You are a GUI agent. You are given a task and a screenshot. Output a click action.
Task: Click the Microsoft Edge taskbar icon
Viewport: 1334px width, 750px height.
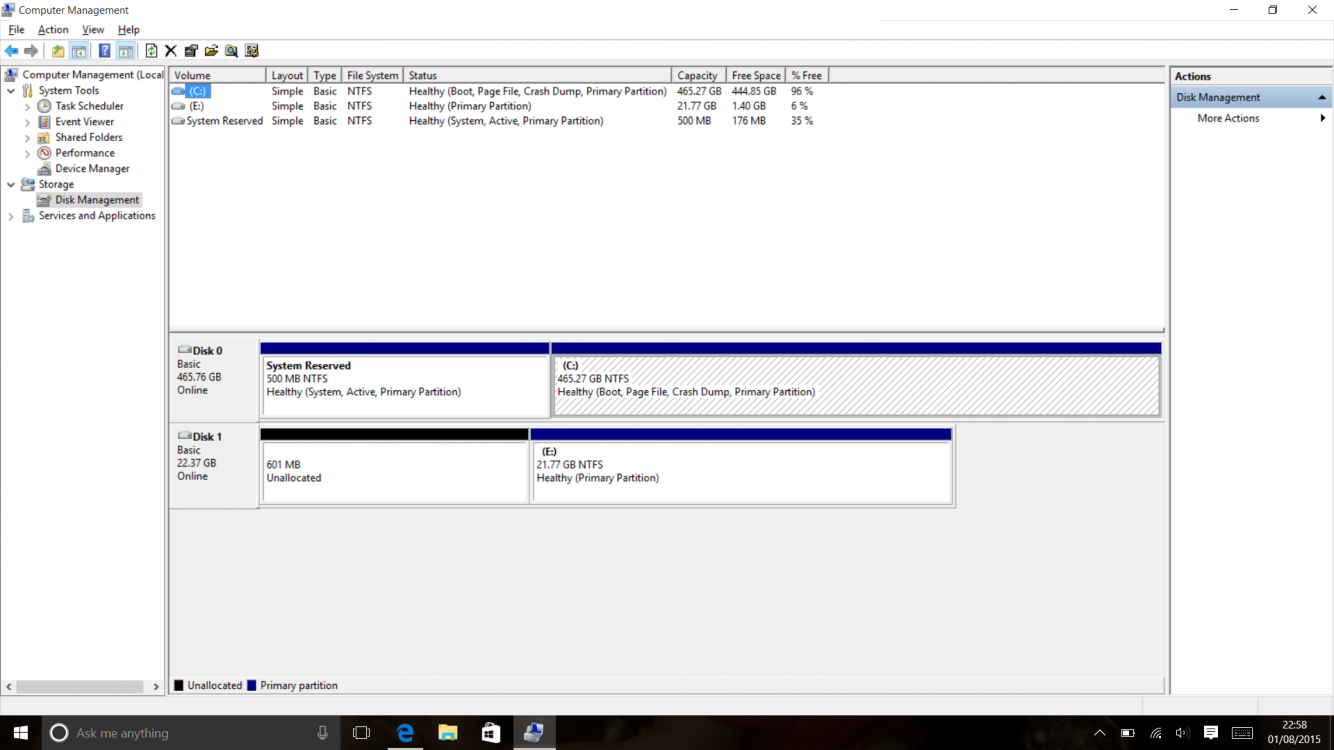(x=404, y=732)
